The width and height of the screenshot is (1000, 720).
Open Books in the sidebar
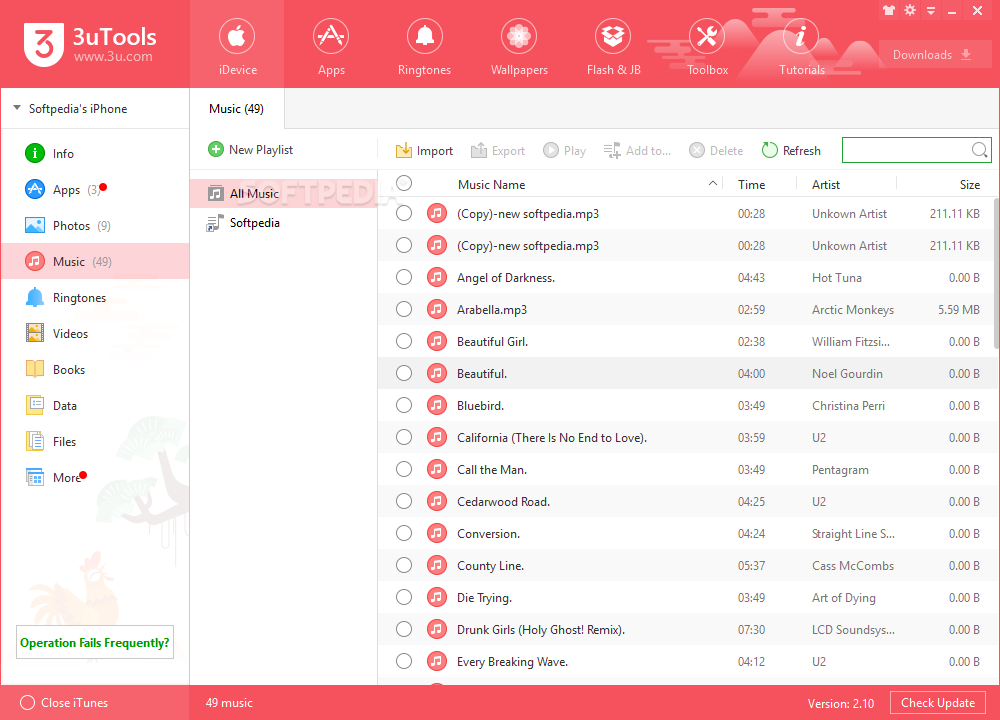[95, 370]
